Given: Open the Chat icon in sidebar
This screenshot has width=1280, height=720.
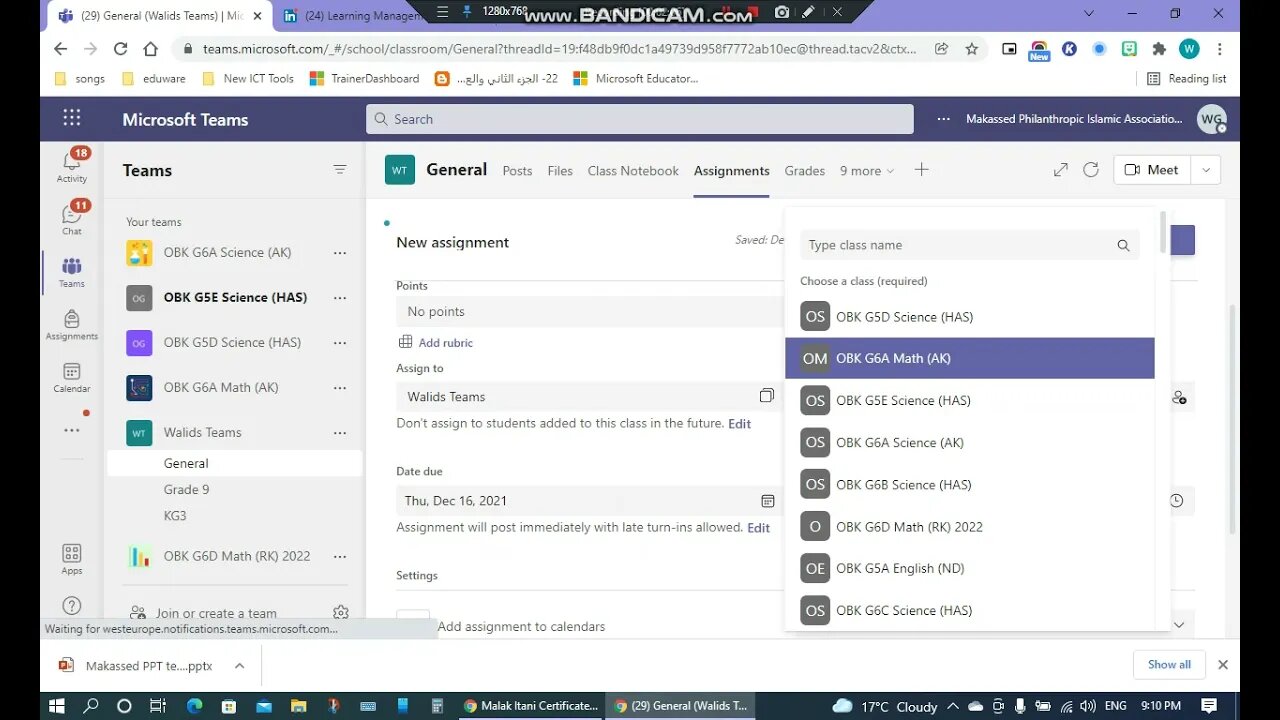Looking at the screenshot, I should 72,218.
